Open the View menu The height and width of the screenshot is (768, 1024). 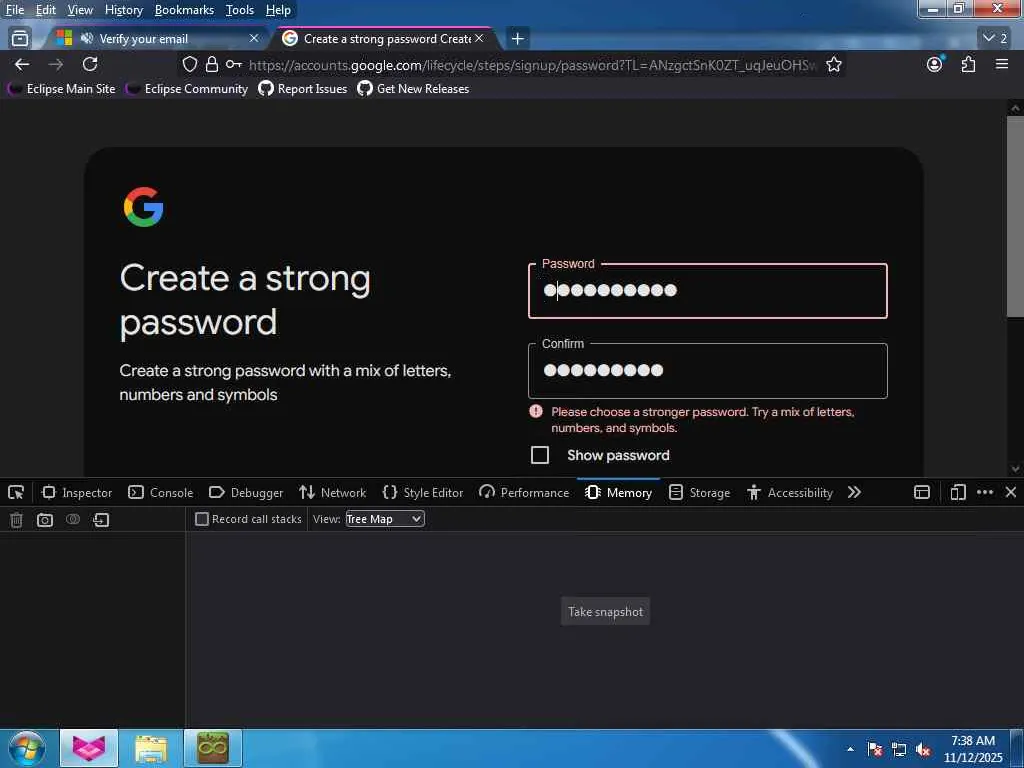pos(80,10)
